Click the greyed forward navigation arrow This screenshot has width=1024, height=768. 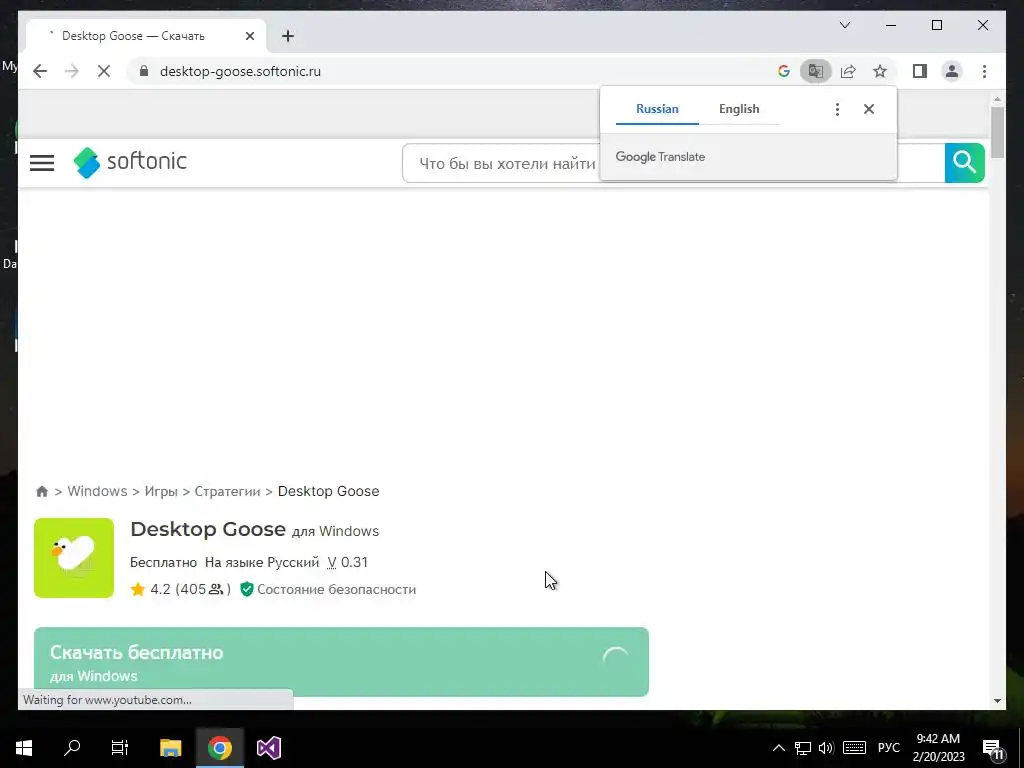click(72, 71)
